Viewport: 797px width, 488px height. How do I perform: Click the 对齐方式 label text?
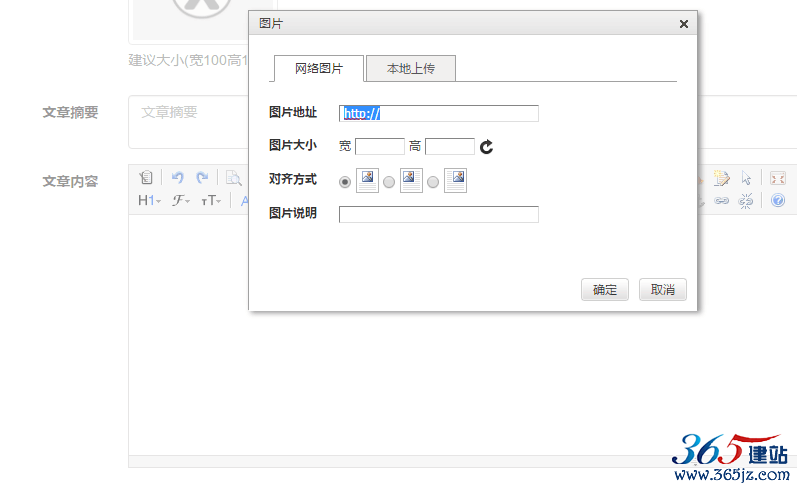coord(293,179)
